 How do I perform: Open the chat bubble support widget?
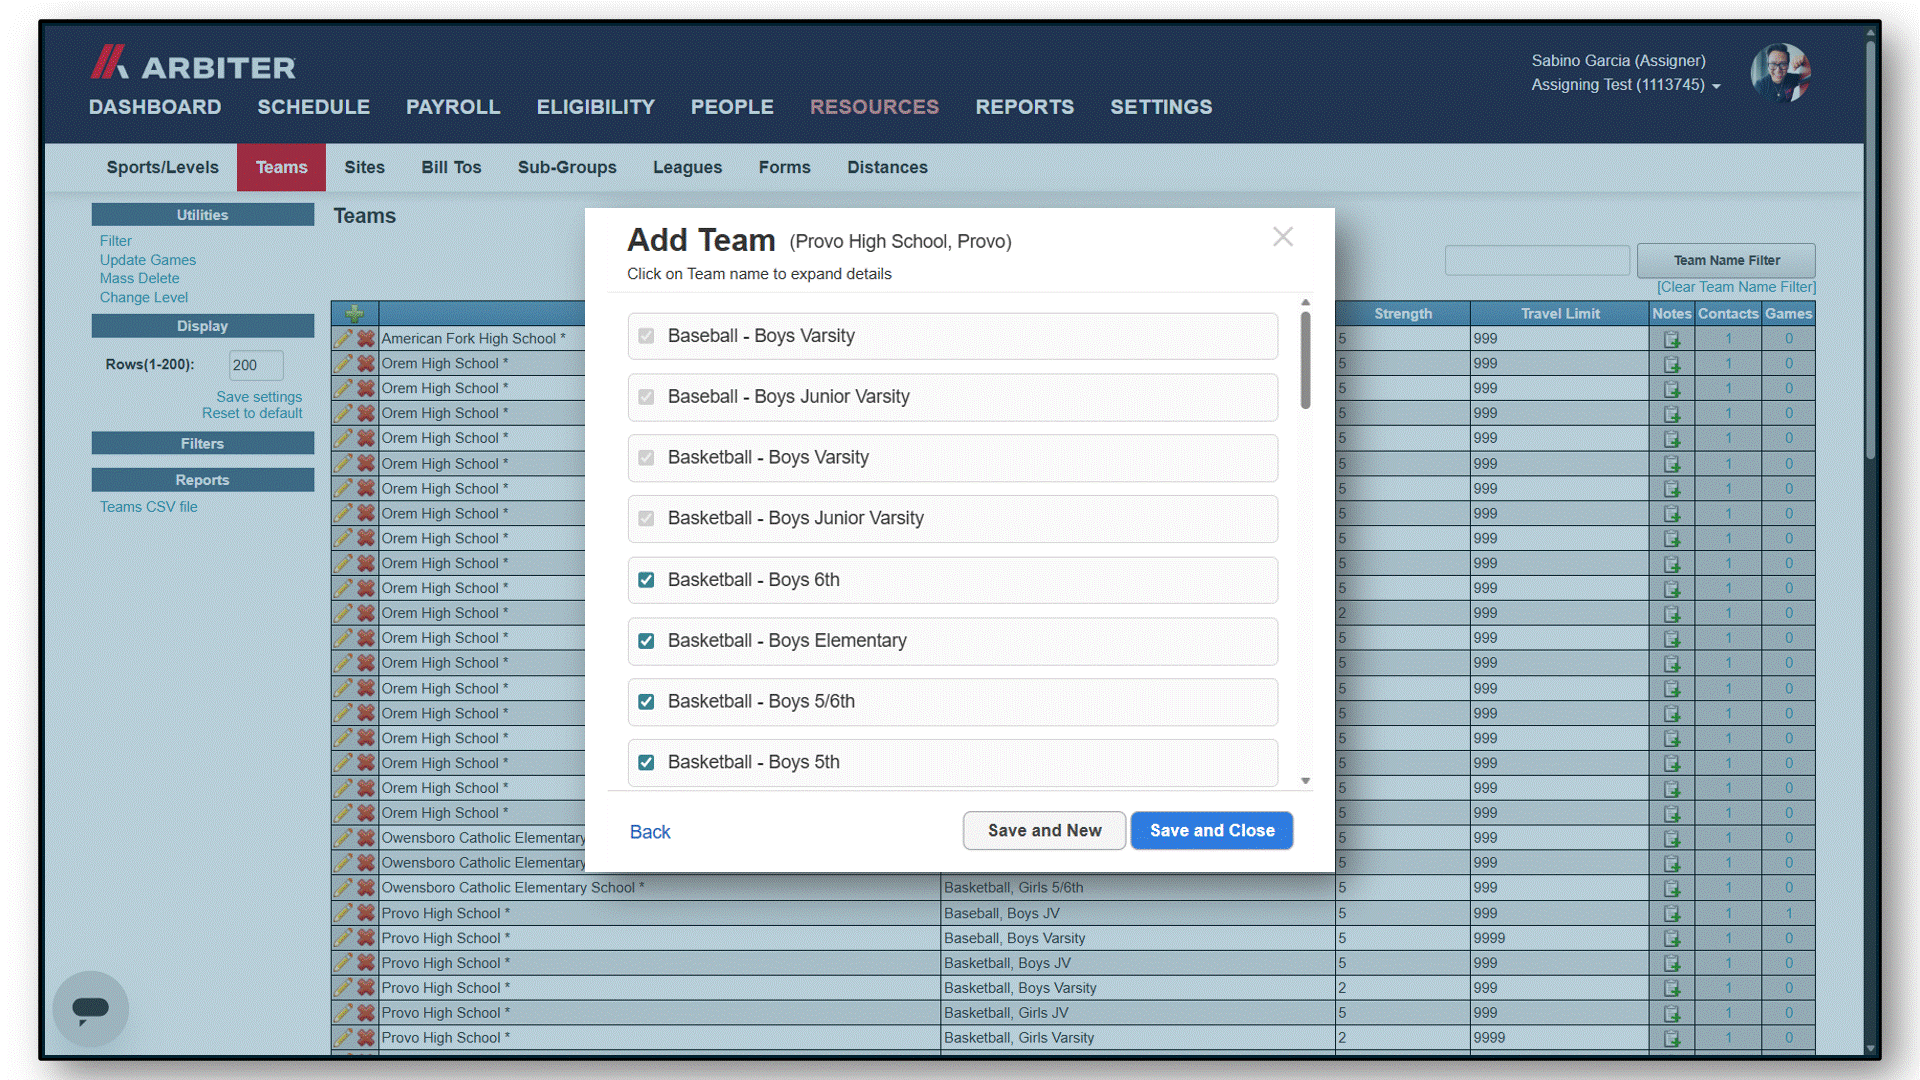90,1008
